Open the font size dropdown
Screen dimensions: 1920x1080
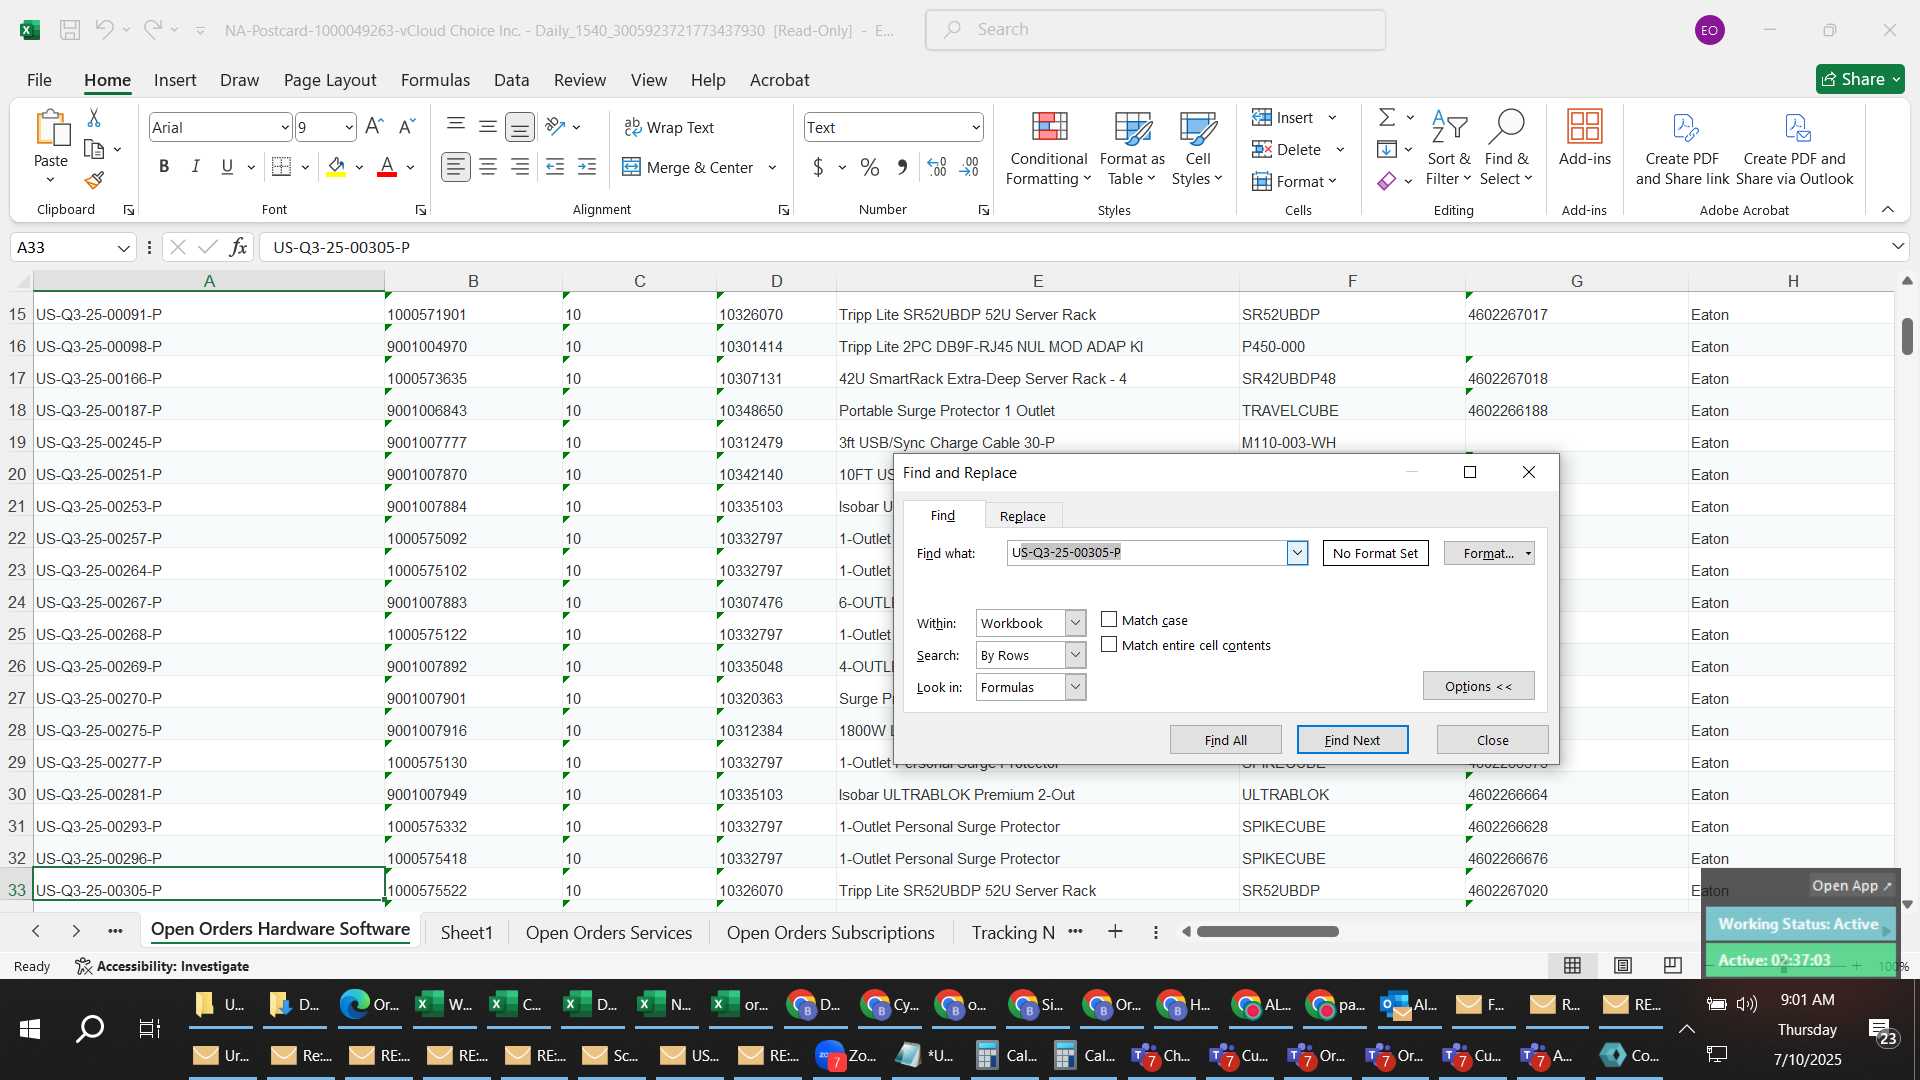[x=349, y=127]
